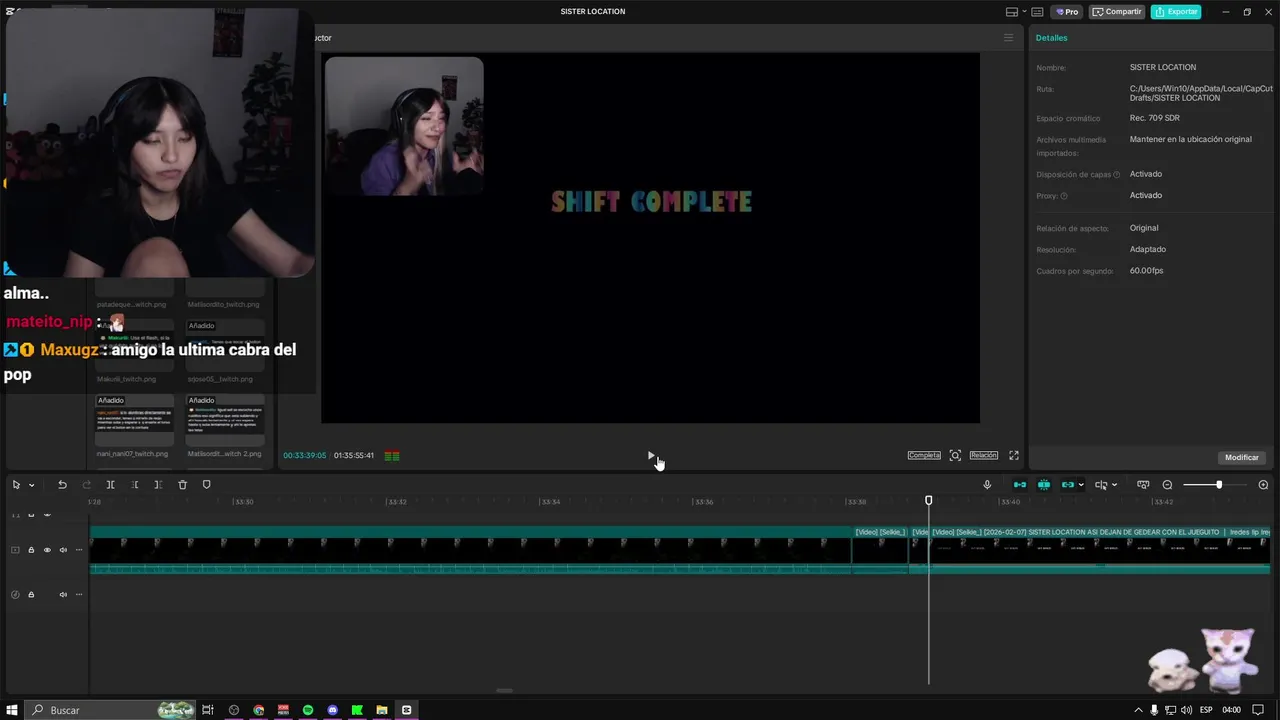Click the timeline playhead marker
This screenshot has width=1280, height=720.
click(x=928, y=500)
